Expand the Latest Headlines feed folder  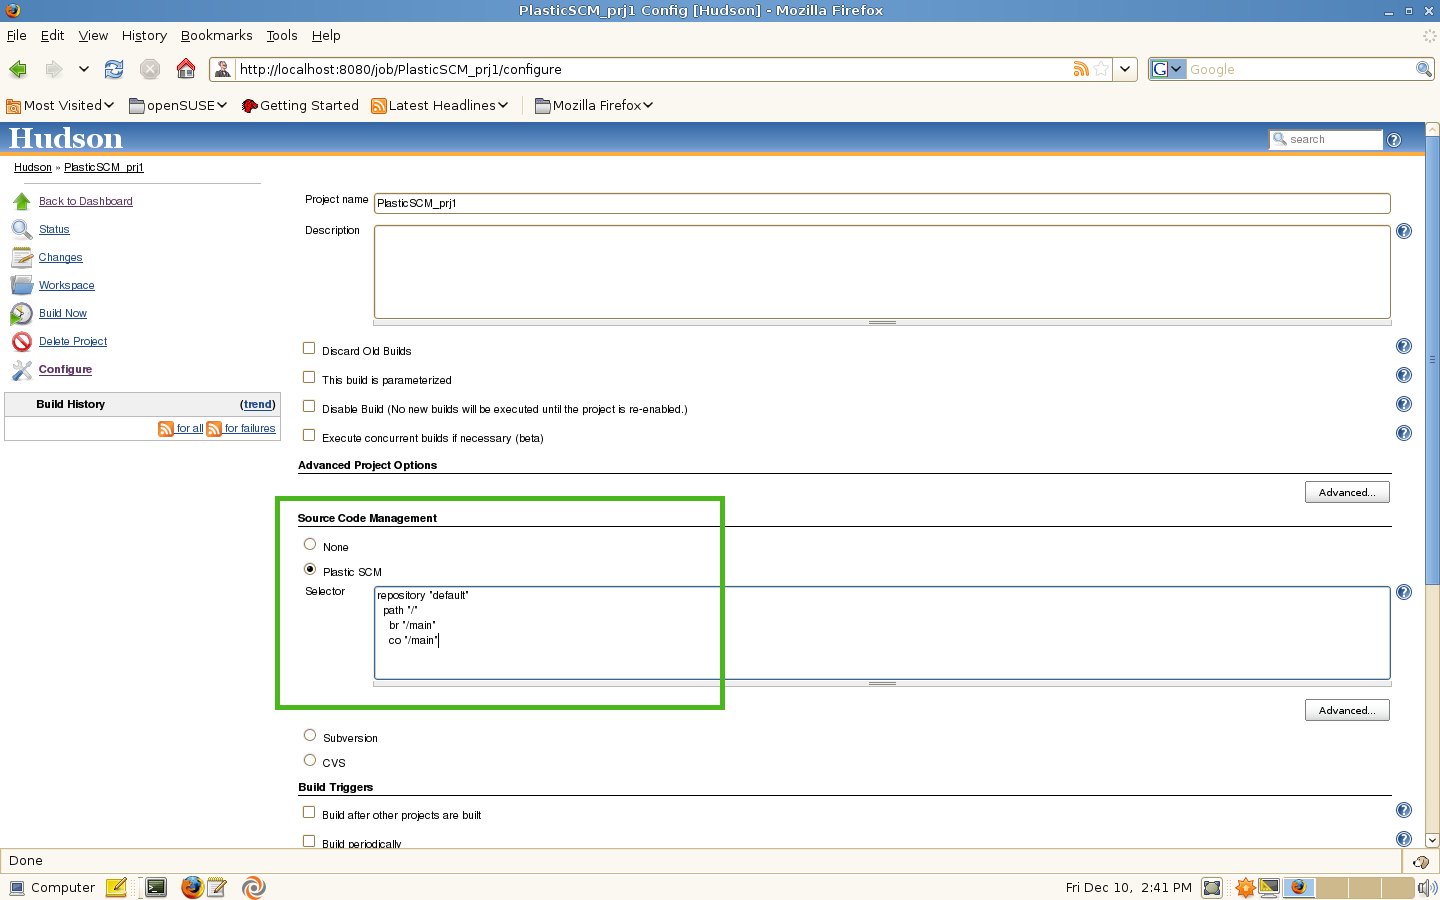(x=440, y=105)
